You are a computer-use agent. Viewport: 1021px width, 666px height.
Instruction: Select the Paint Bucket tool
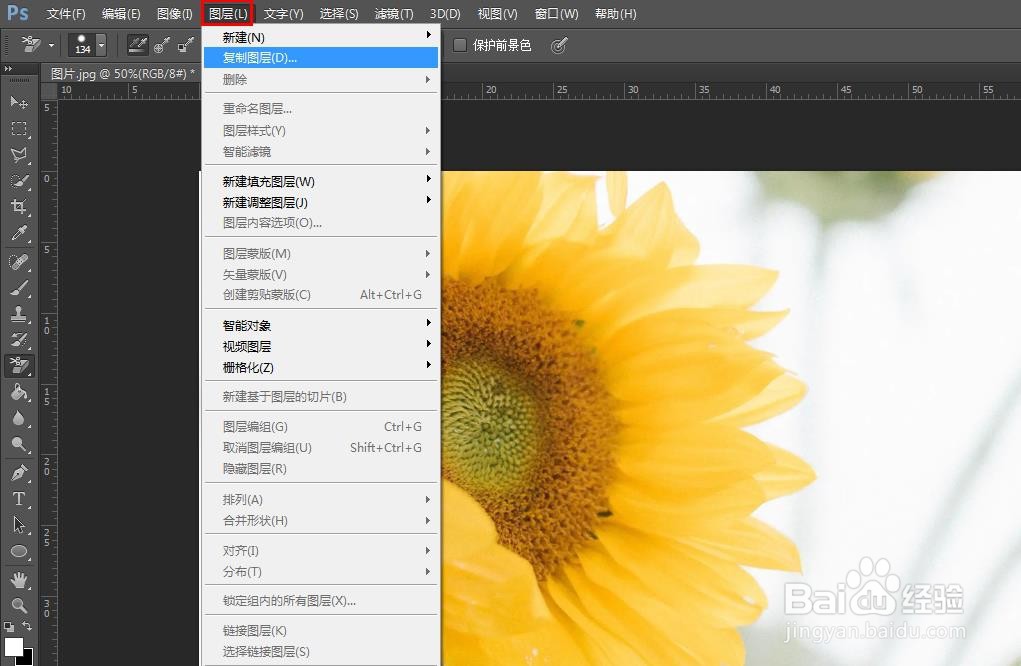[x=19, y=392]
